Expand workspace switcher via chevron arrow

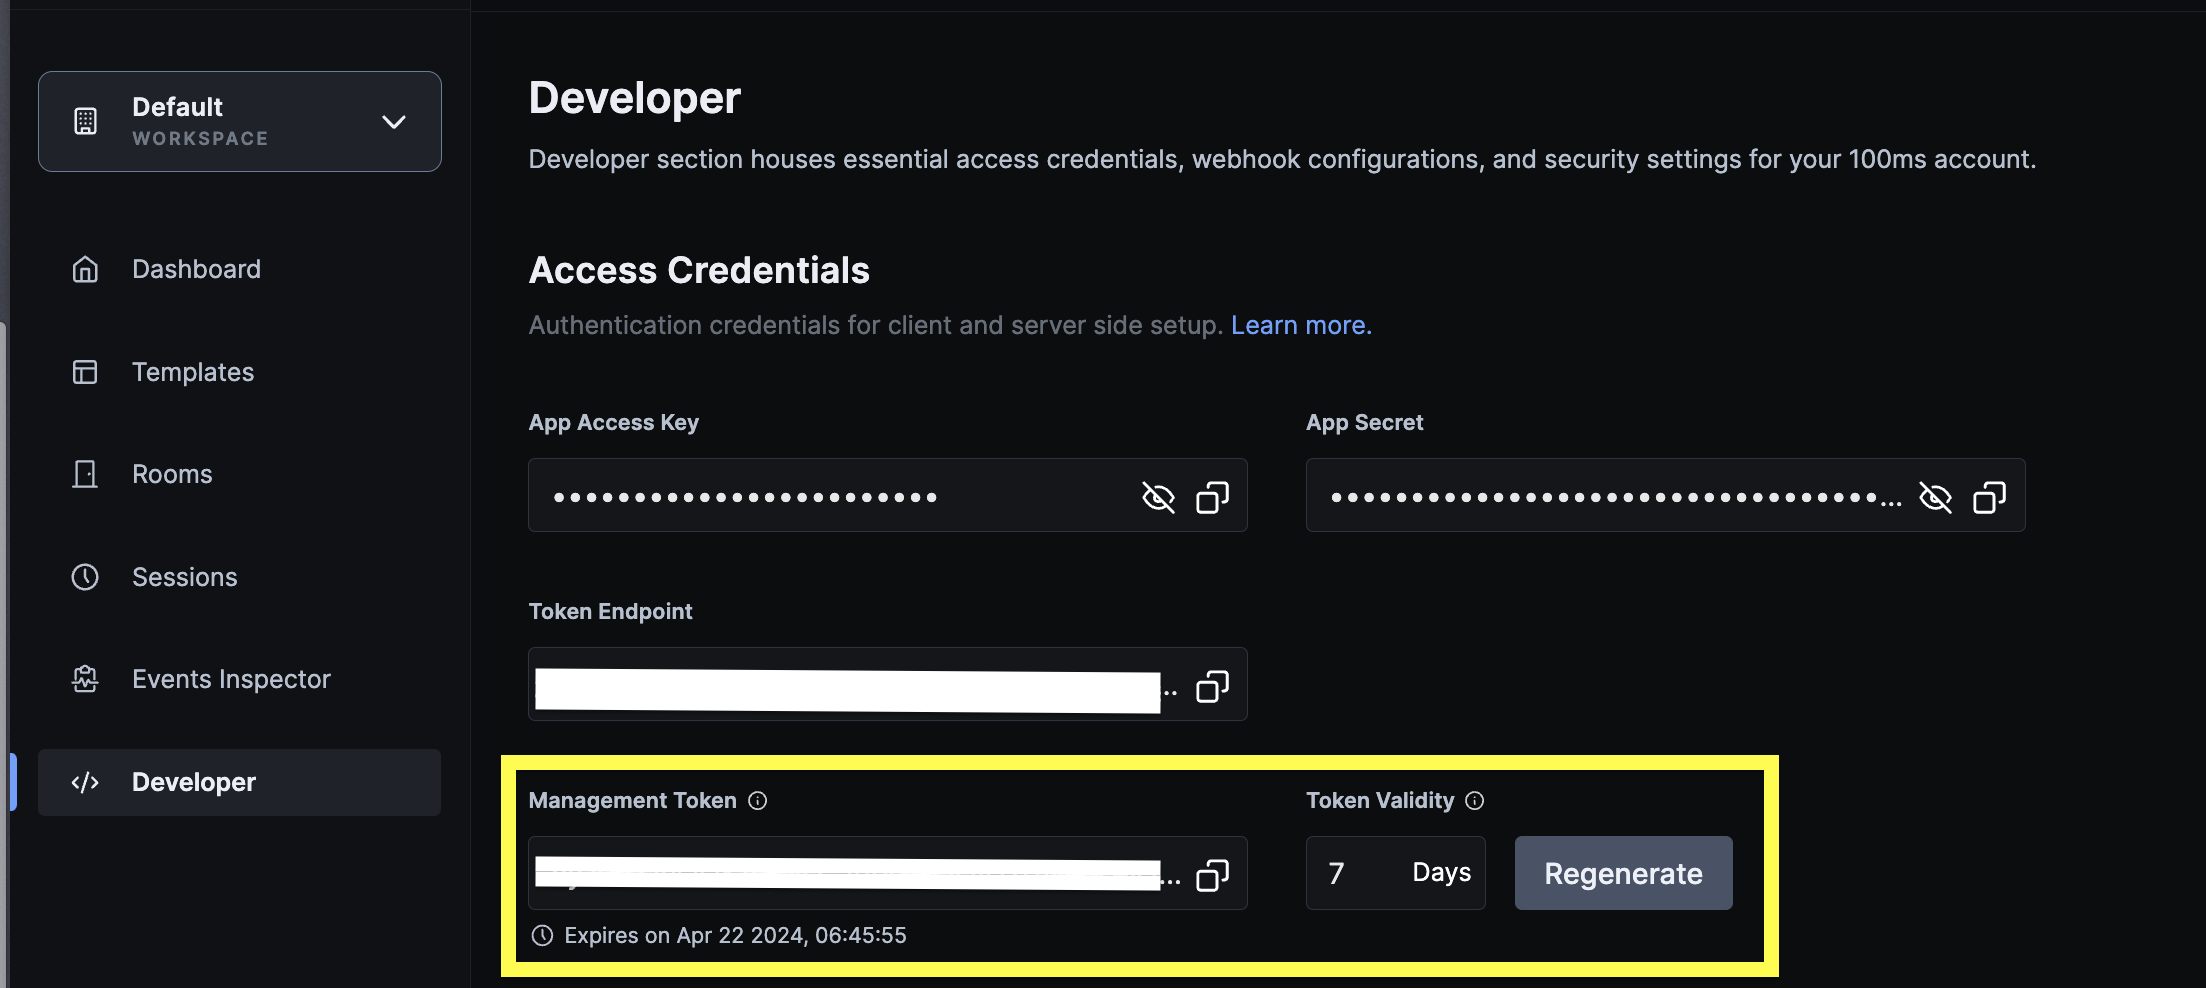tap(394, 122)
